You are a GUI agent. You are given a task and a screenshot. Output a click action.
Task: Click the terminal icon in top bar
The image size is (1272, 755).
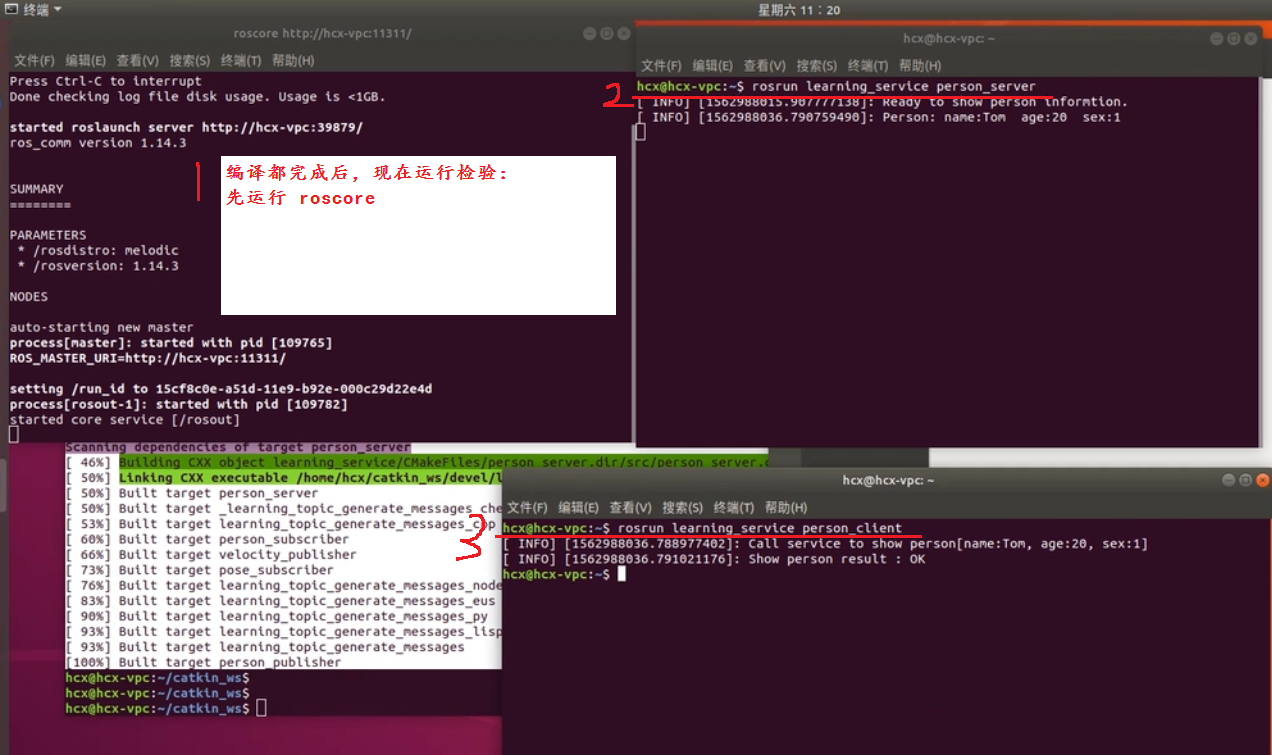11,9
